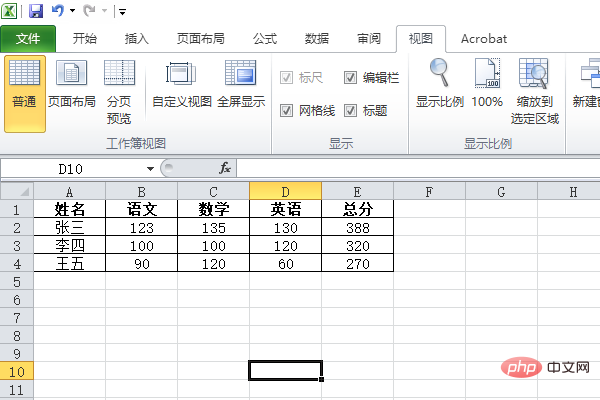This screenshot has height=400, width=600.
Task: Open the Acrobat ribbon tab
Action: (x=484, y=39)
